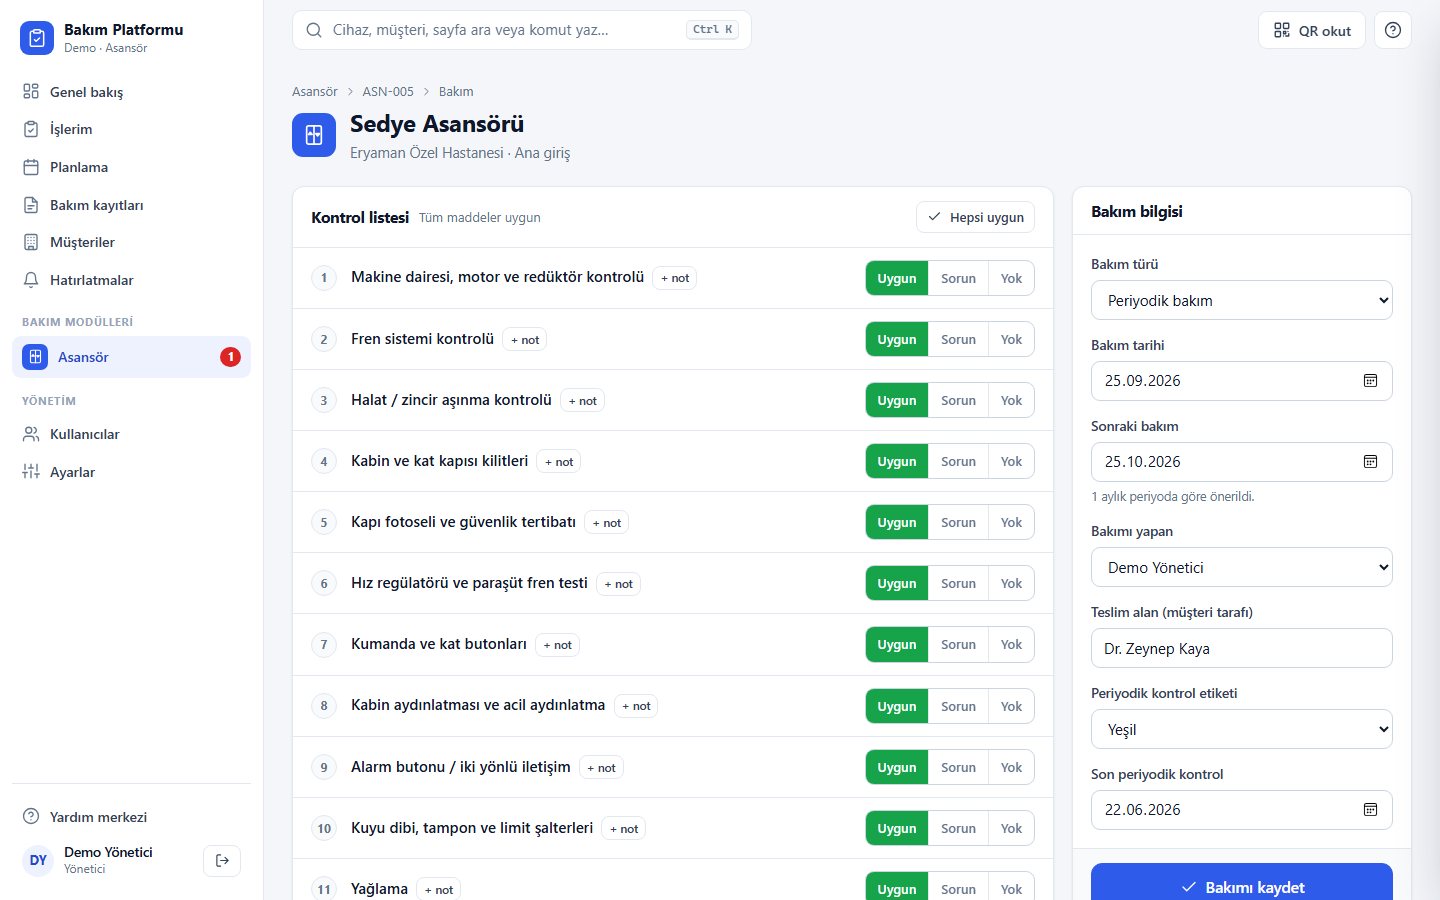Screen dimensions: 1440x900
Task: Set Kumanda ve kat butonları to Yok
Action: point(1011,644)
